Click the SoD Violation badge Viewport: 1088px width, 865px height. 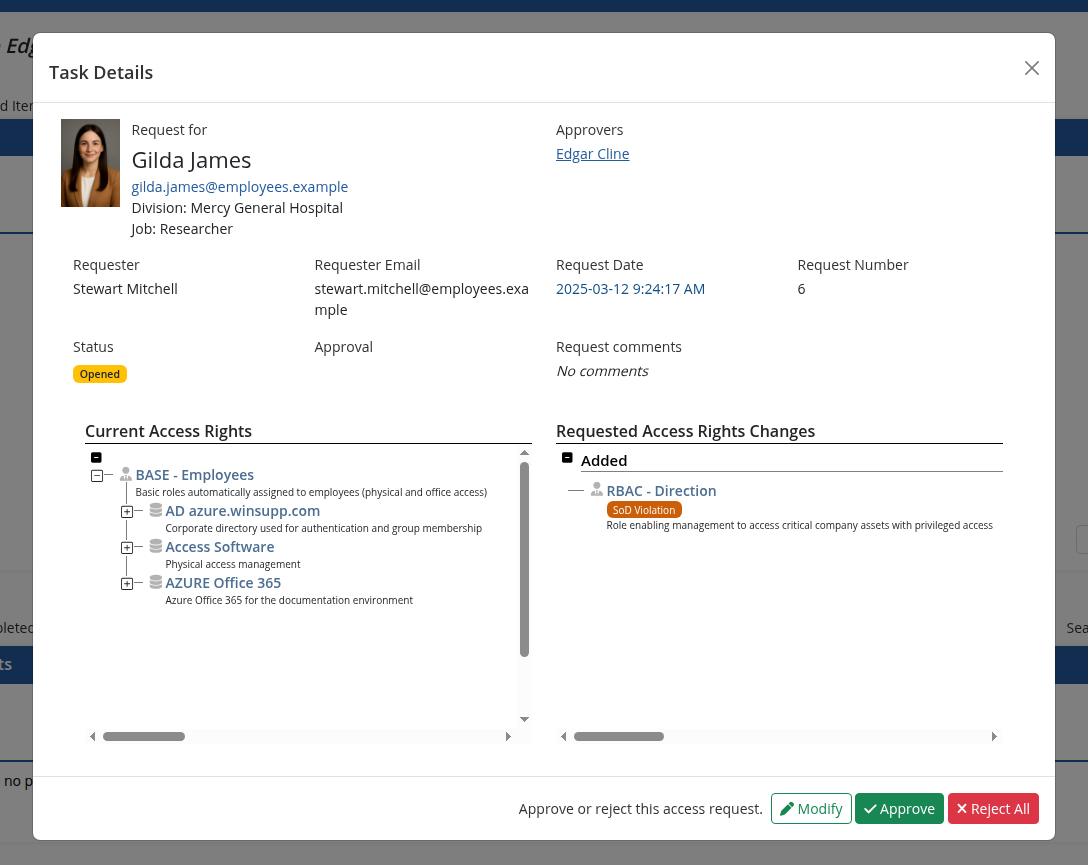coord(644,510)
